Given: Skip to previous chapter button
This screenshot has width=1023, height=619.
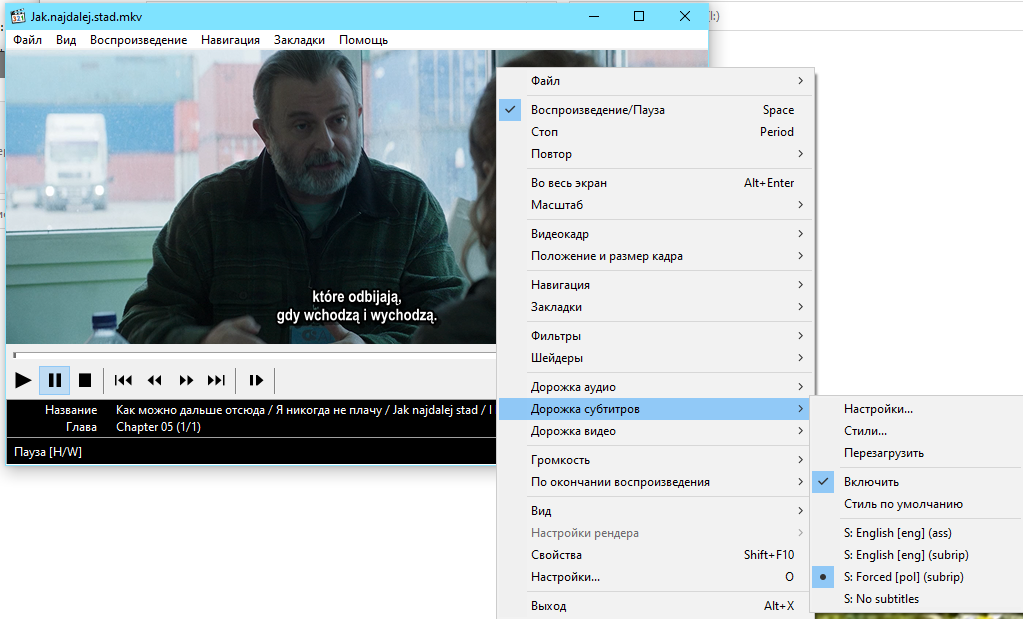Looking at the screenshot, I should 123,380.
